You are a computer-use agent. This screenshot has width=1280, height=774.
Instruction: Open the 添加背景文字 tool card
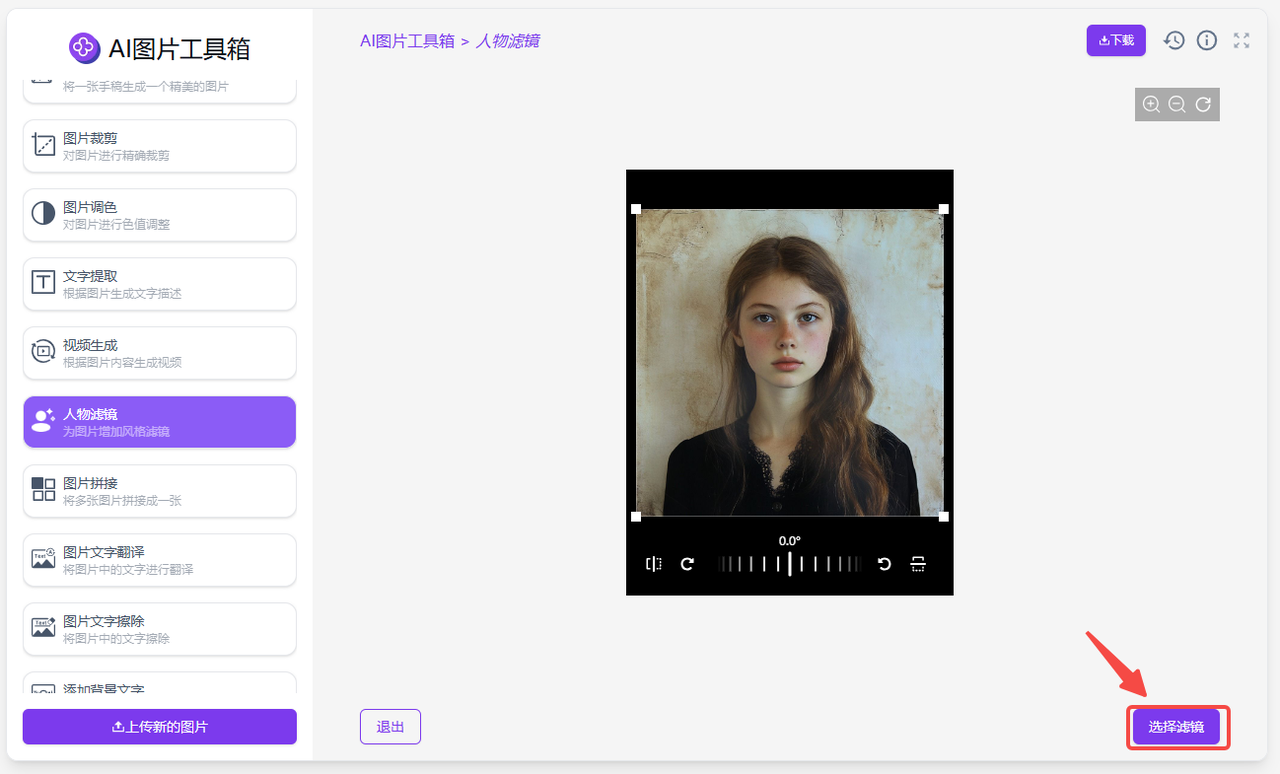(160, 683)
